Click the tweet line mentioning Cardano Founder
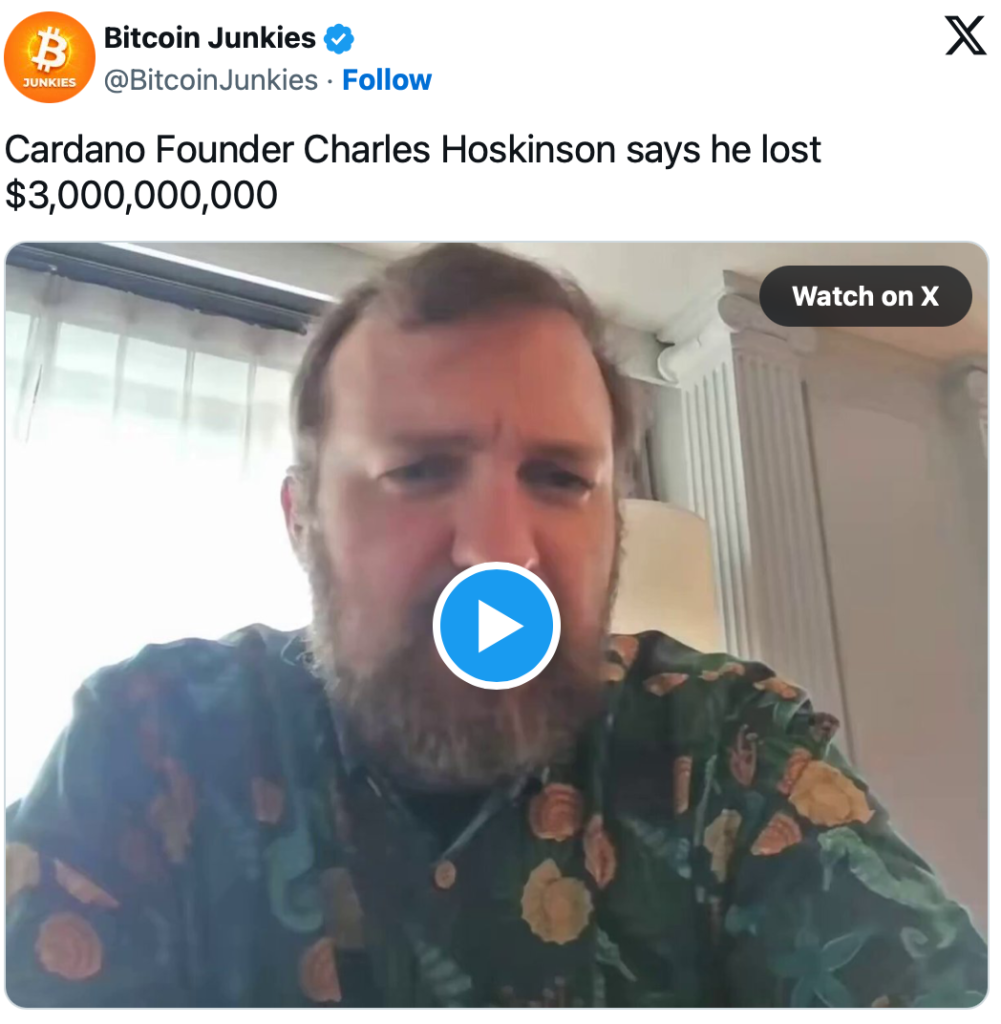The image size is (1001, 1024). pyautogui.click(x=413, y=150)
